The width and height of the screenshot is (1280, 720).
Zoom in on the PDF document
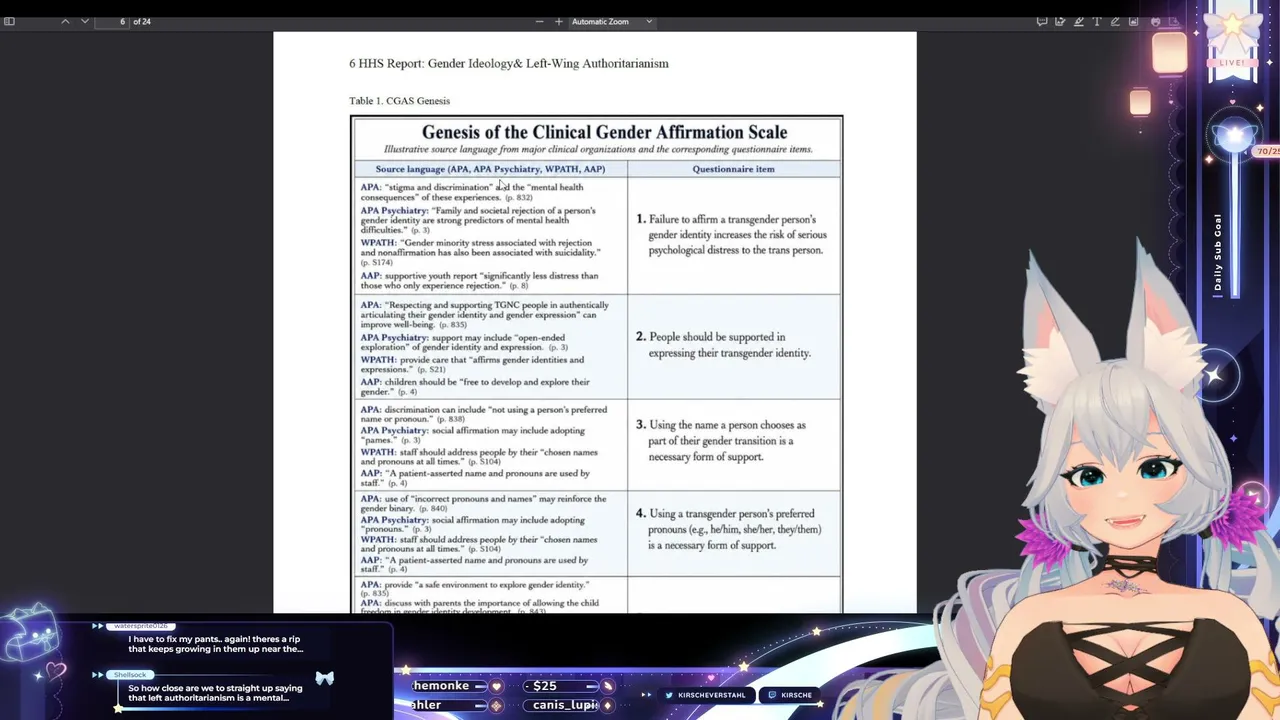pyautogui.click(x=558, y=21)
